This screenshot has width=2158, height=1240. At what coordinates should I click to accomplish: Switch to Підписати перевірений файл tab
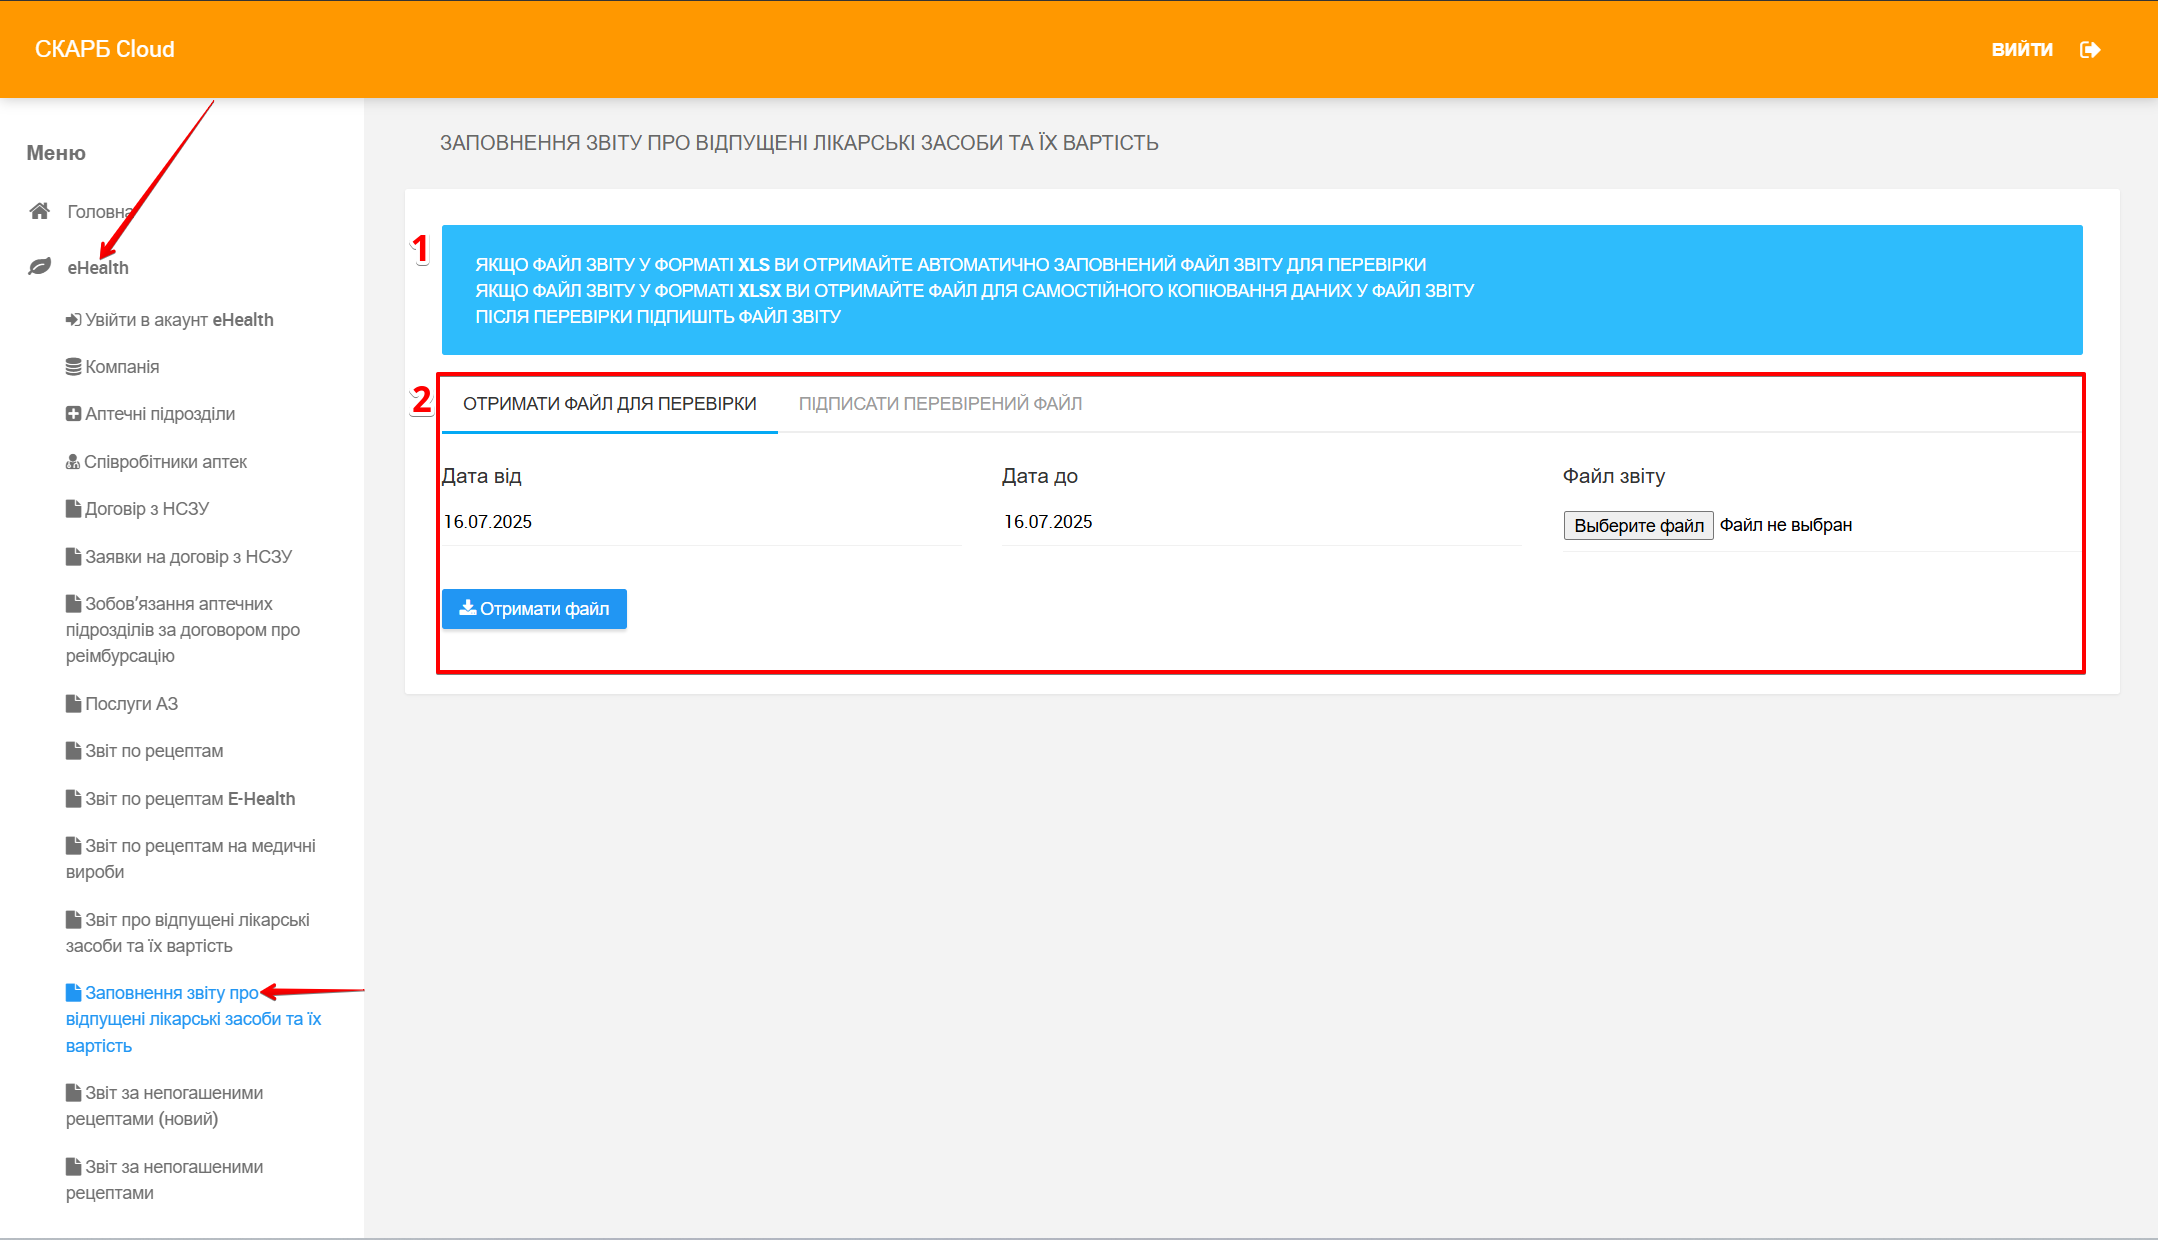[939, 404]
